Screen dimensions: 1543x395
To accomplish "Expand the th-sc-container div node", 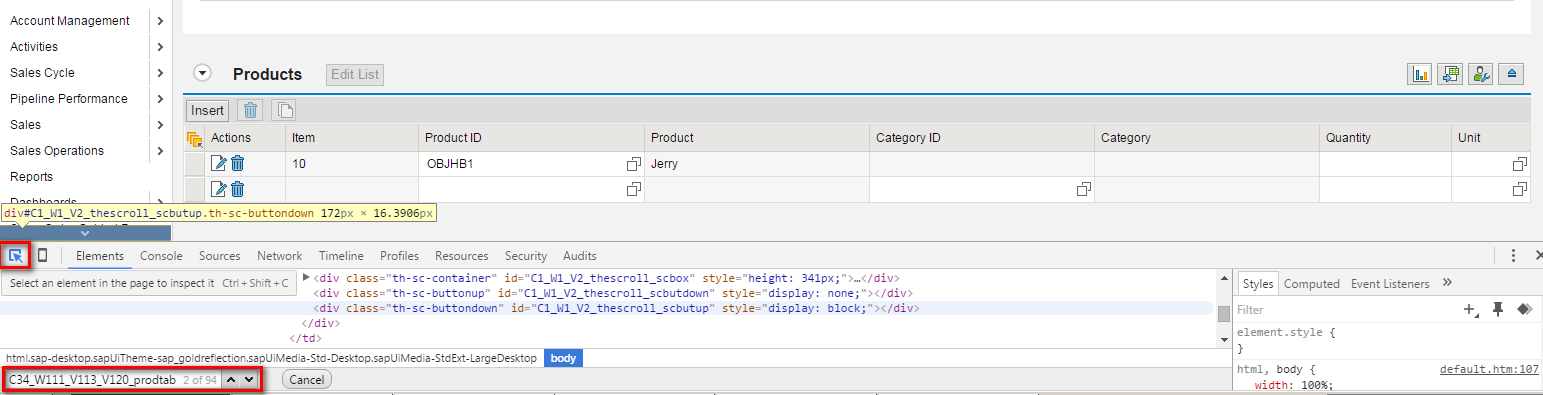I will pyautogui.click(x=306, y=277).
